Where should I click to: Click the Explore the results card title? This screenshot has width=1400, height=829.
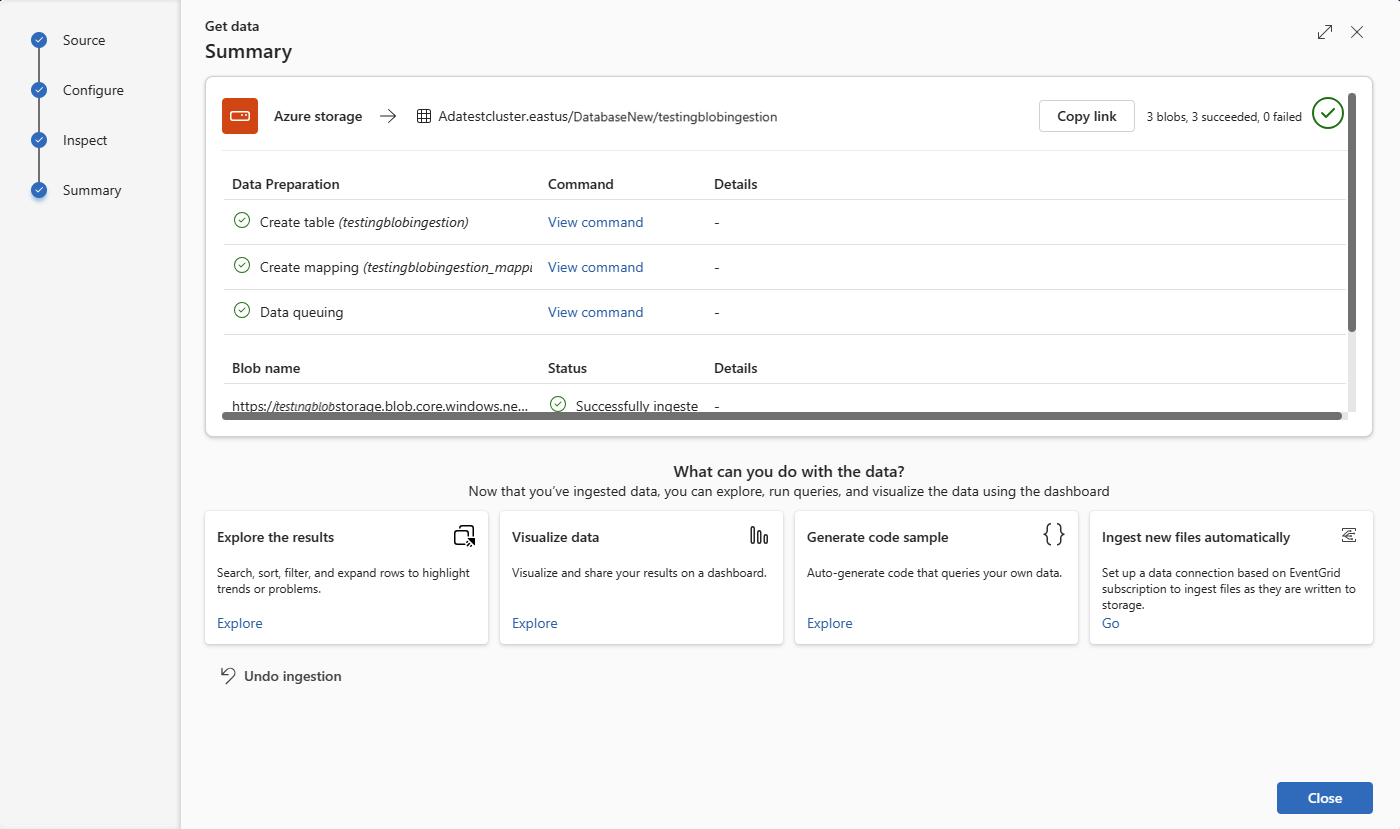tap(276, 537)
